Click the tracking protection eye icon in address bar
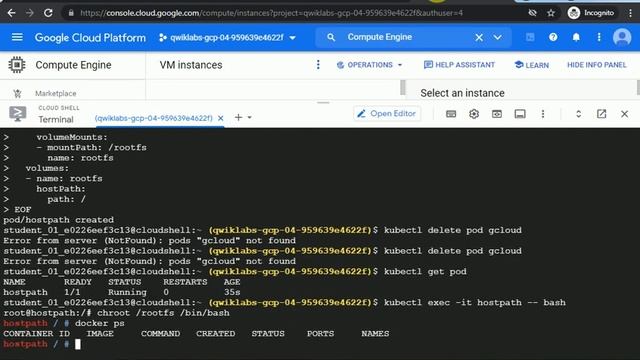This screenshot has width=640, height=360. (532, 13)
